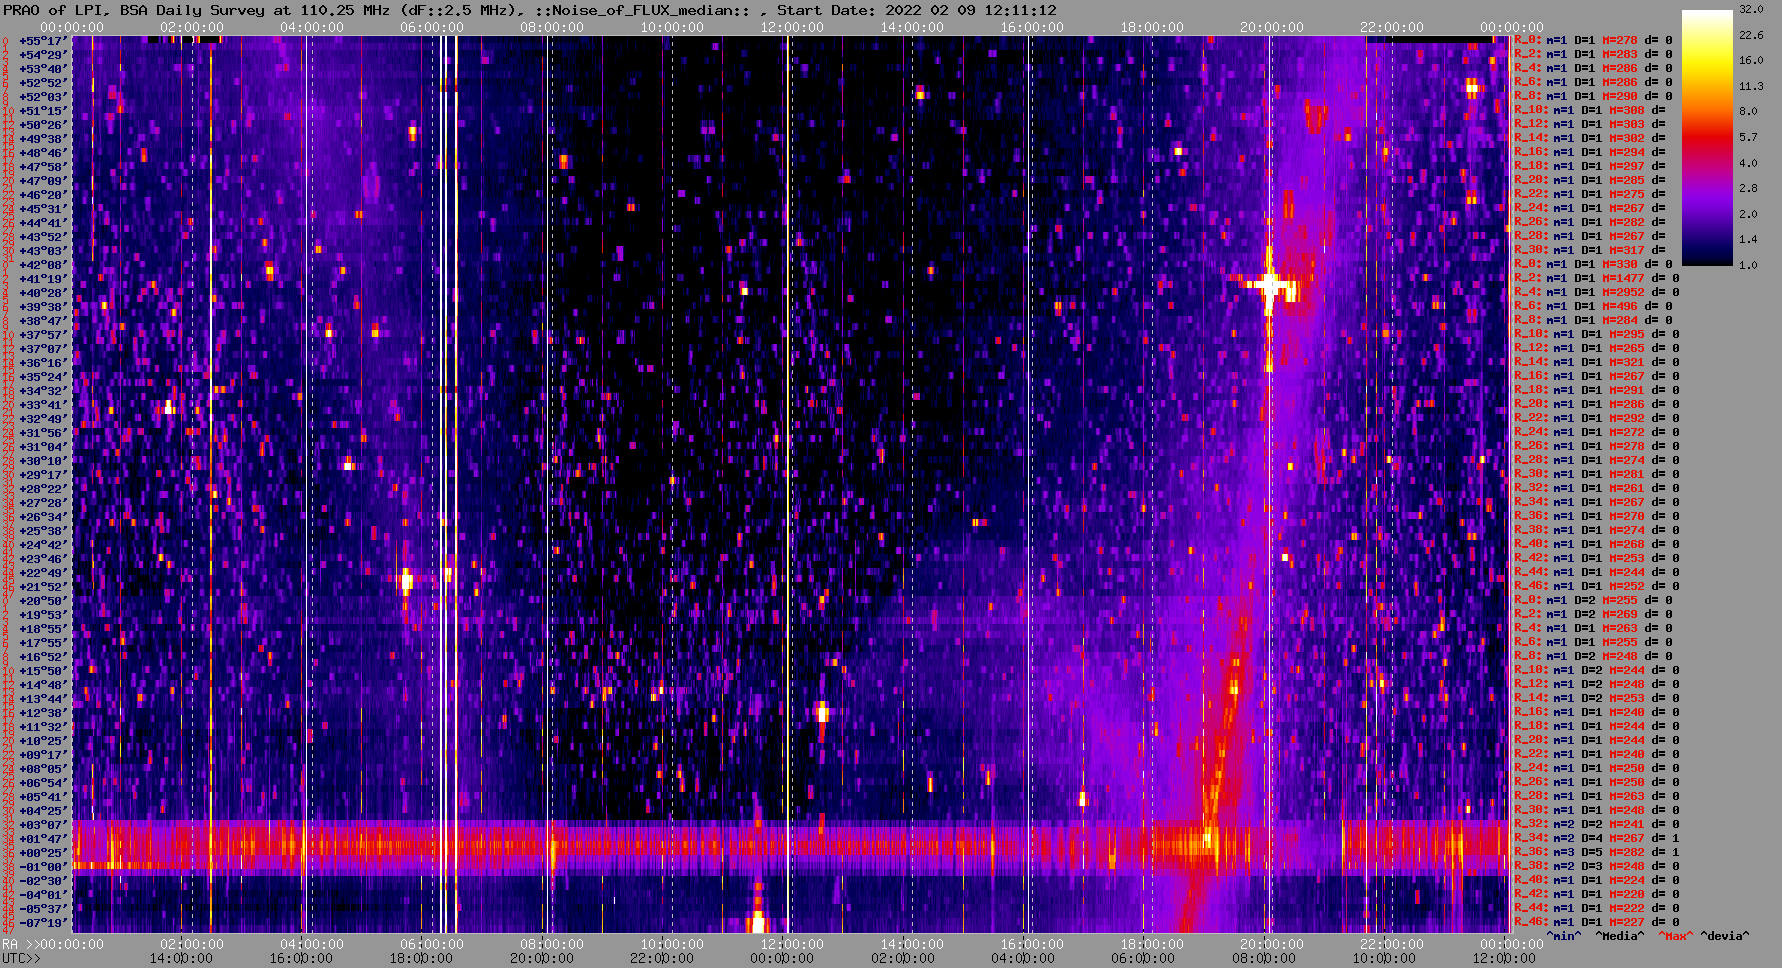This screenshot has height=968, width=1782.
Task: Select the 22.6 color scale value
Action: pyautogui.click(x=1751, y=35)
